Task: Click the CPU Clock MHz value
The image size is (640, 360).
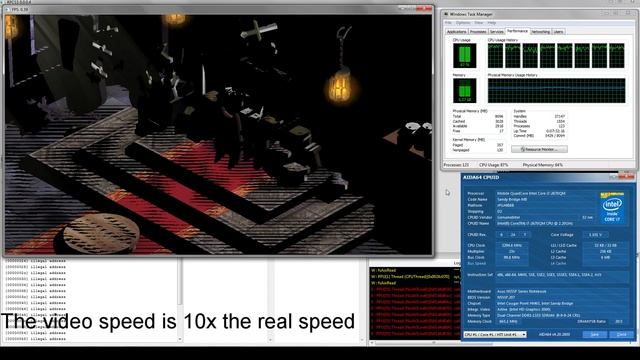Action: (x=512, y=245)
